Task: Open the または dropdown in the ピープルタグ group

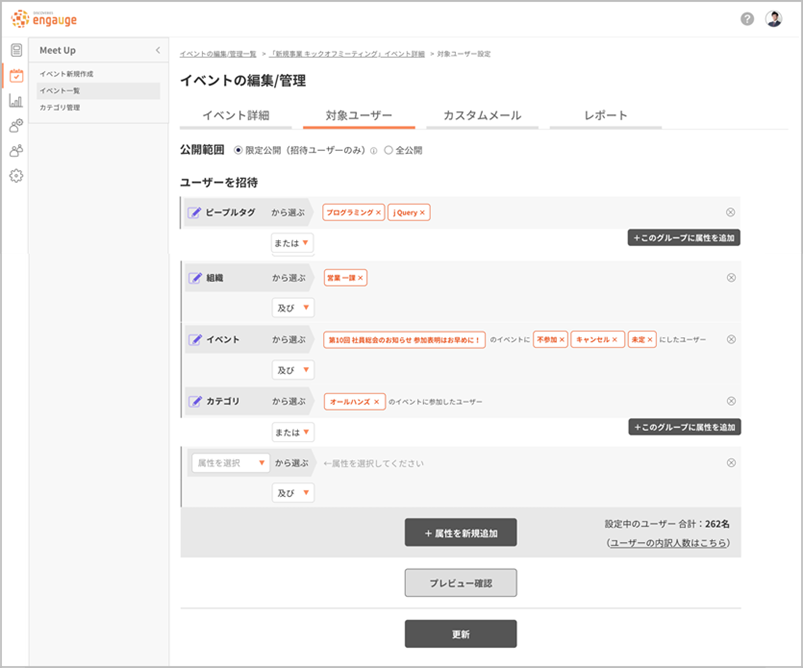Action: click(x=290, y=243)
